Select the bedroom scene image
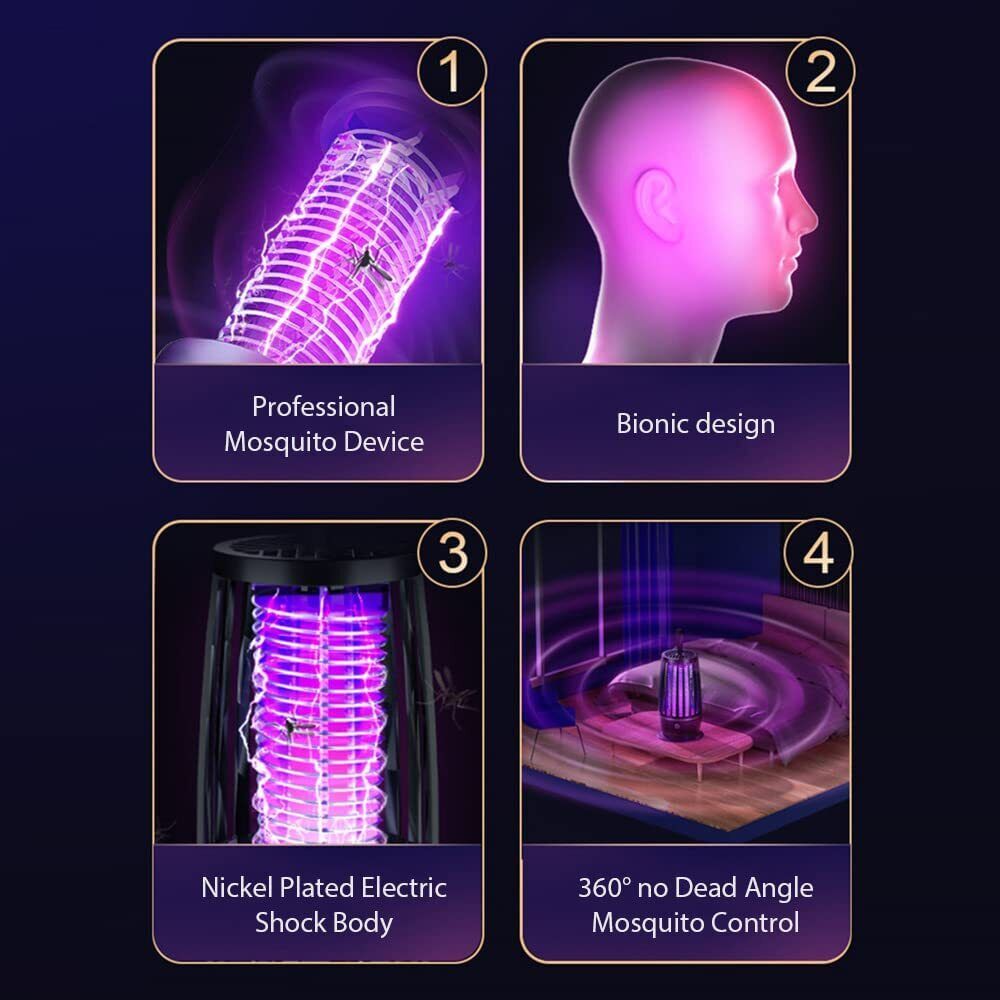 686,684
